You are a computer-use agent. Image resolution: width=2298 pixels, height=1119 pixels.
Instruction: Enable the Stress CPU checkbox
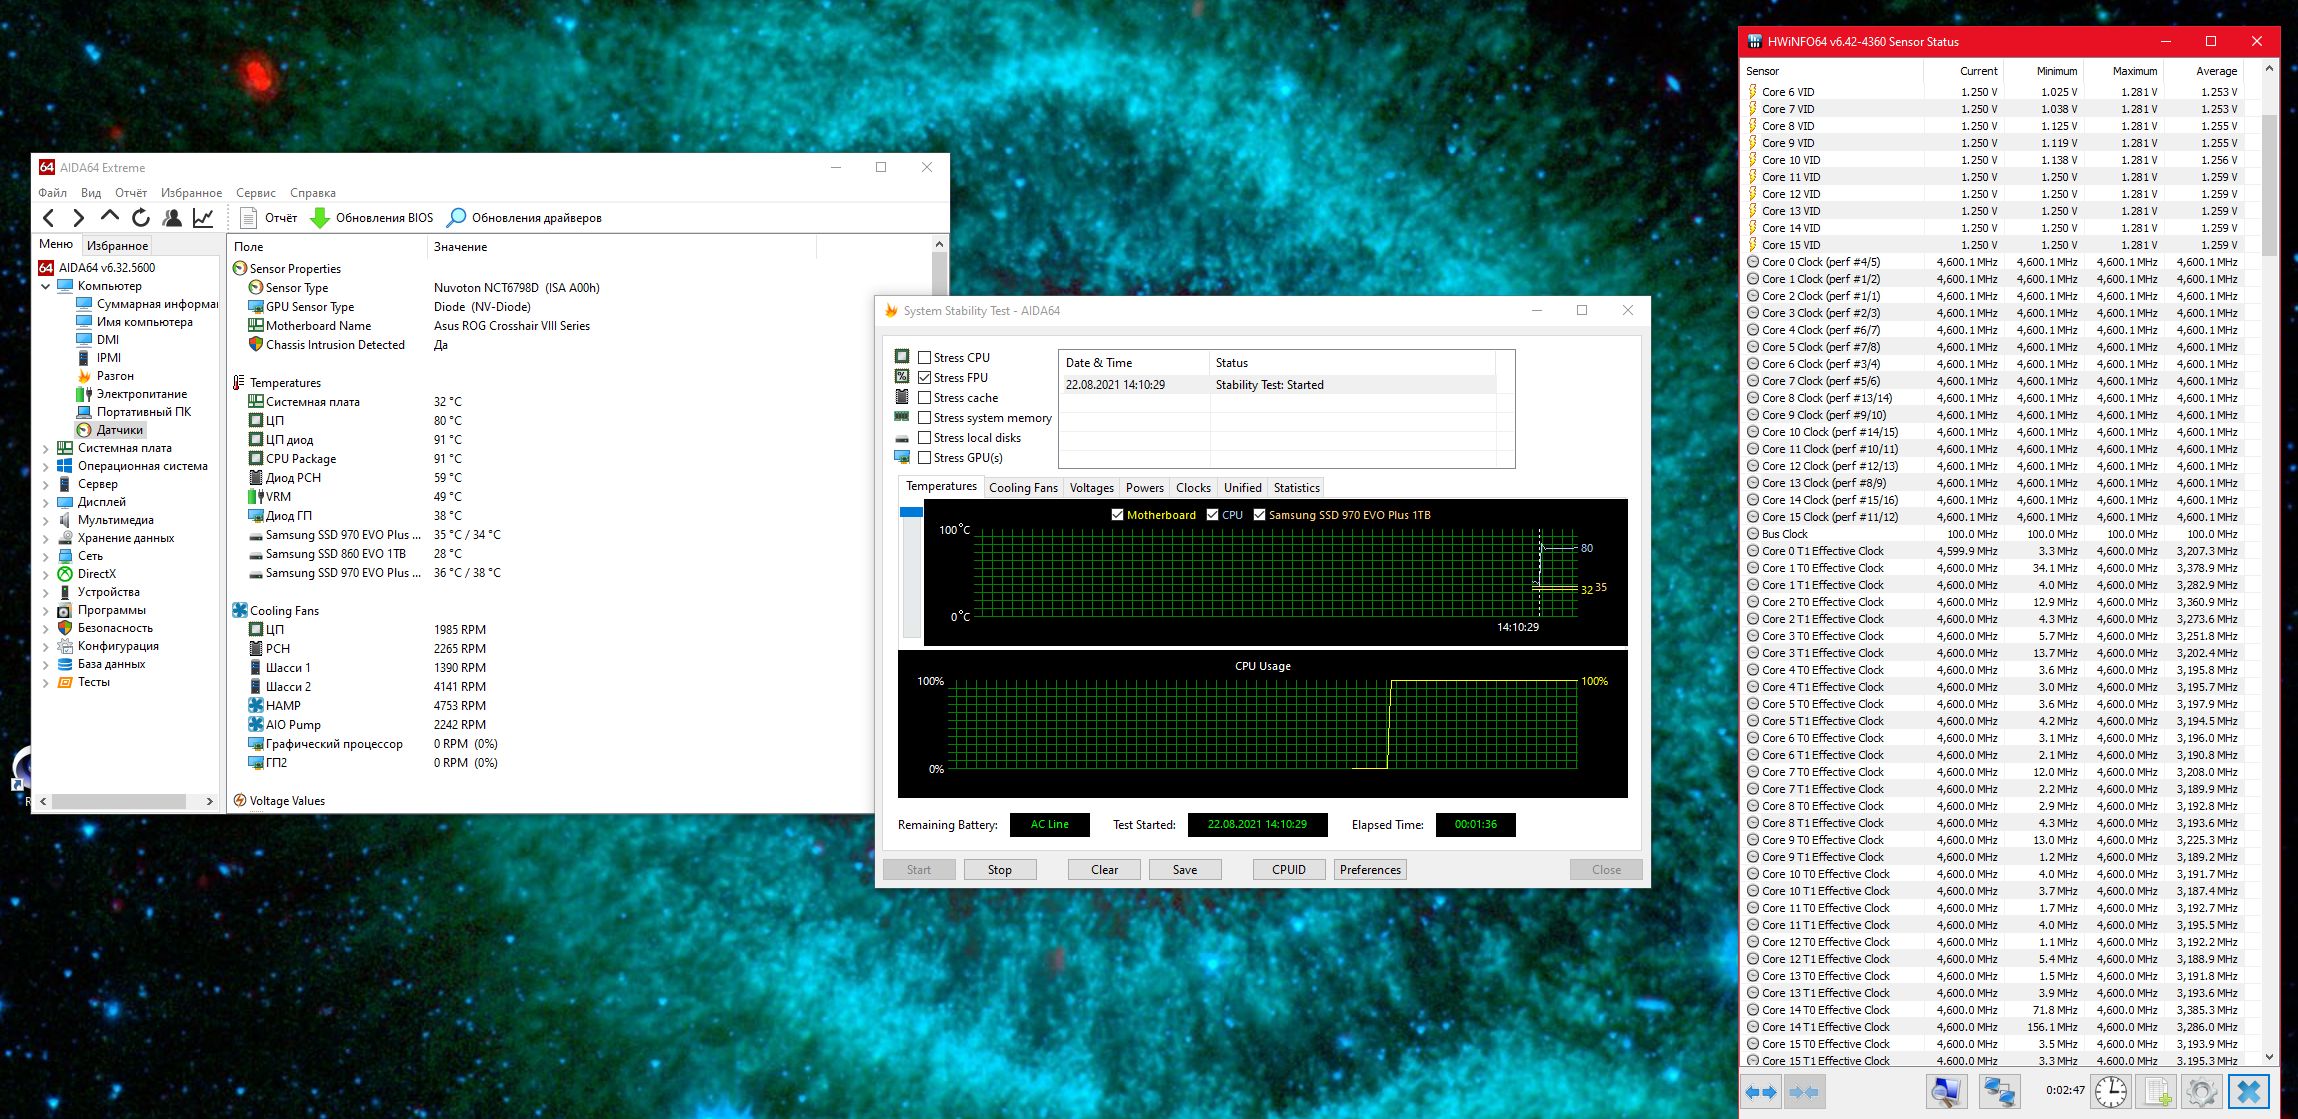pyautogui.click(x=925, y=357)
